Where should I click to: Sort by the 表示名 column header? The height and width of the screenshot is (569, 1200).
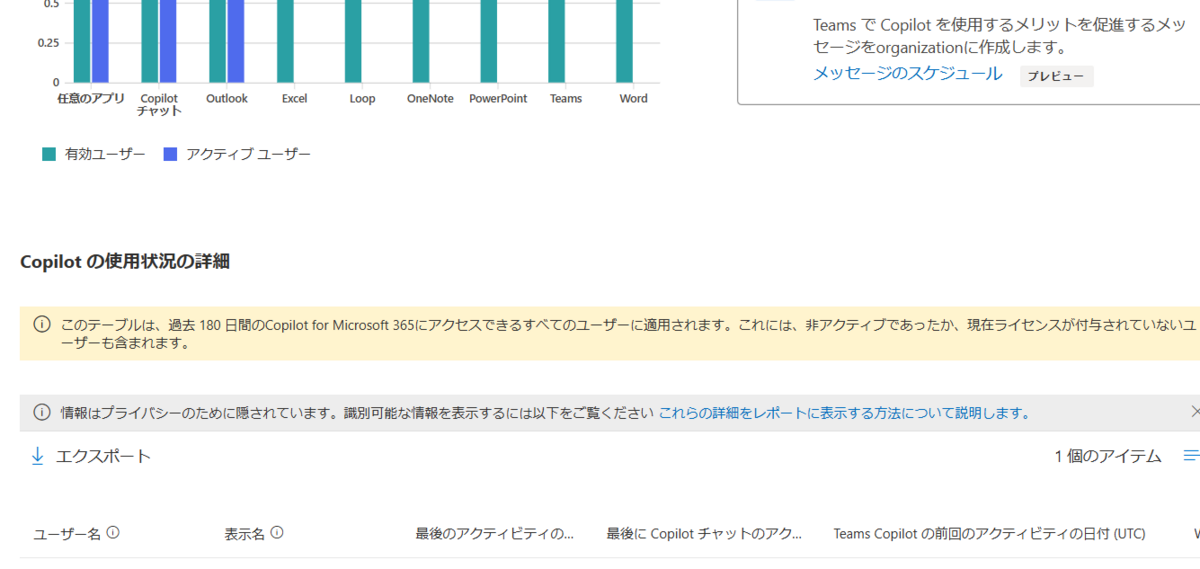pyautogui.click(x=244, y=534)
